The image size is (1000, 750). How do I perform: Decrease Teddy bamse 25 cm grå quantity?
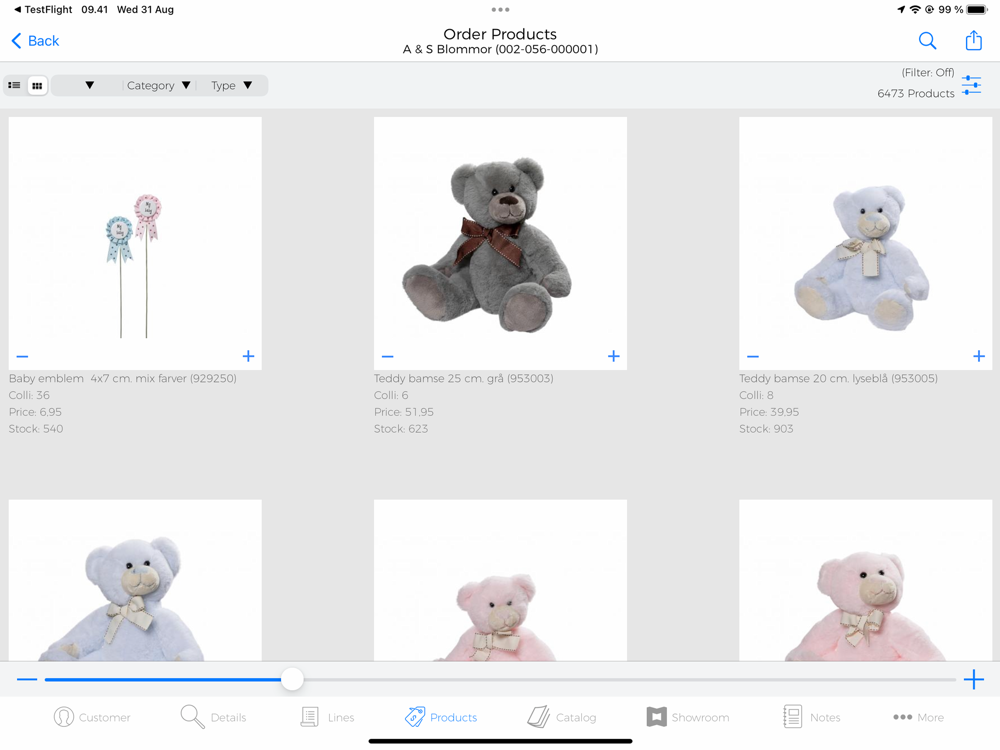(x=388, y=357)
